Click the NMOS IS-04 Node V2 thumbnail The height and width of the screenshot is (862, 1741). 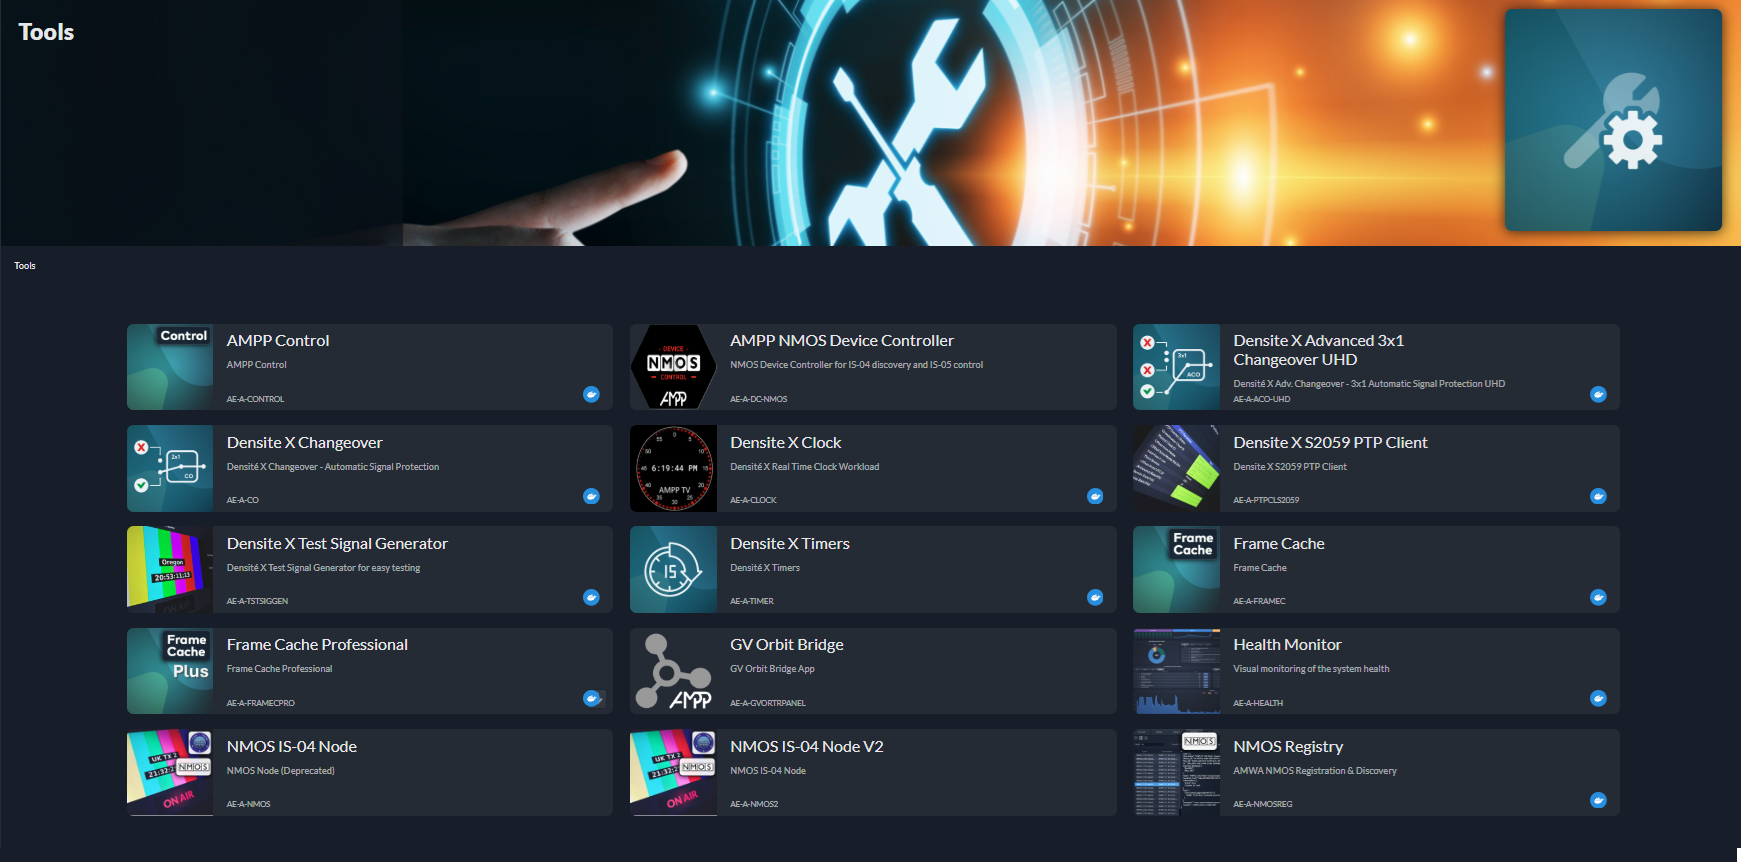[673, 772]
